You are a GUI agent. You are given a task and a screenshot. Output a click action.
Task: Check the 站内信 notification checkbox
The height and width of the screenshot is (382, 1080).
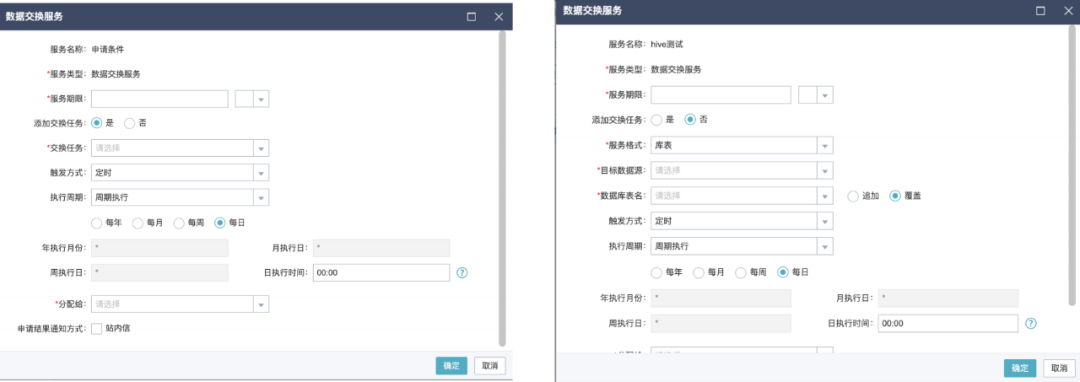tap(96, 328)
